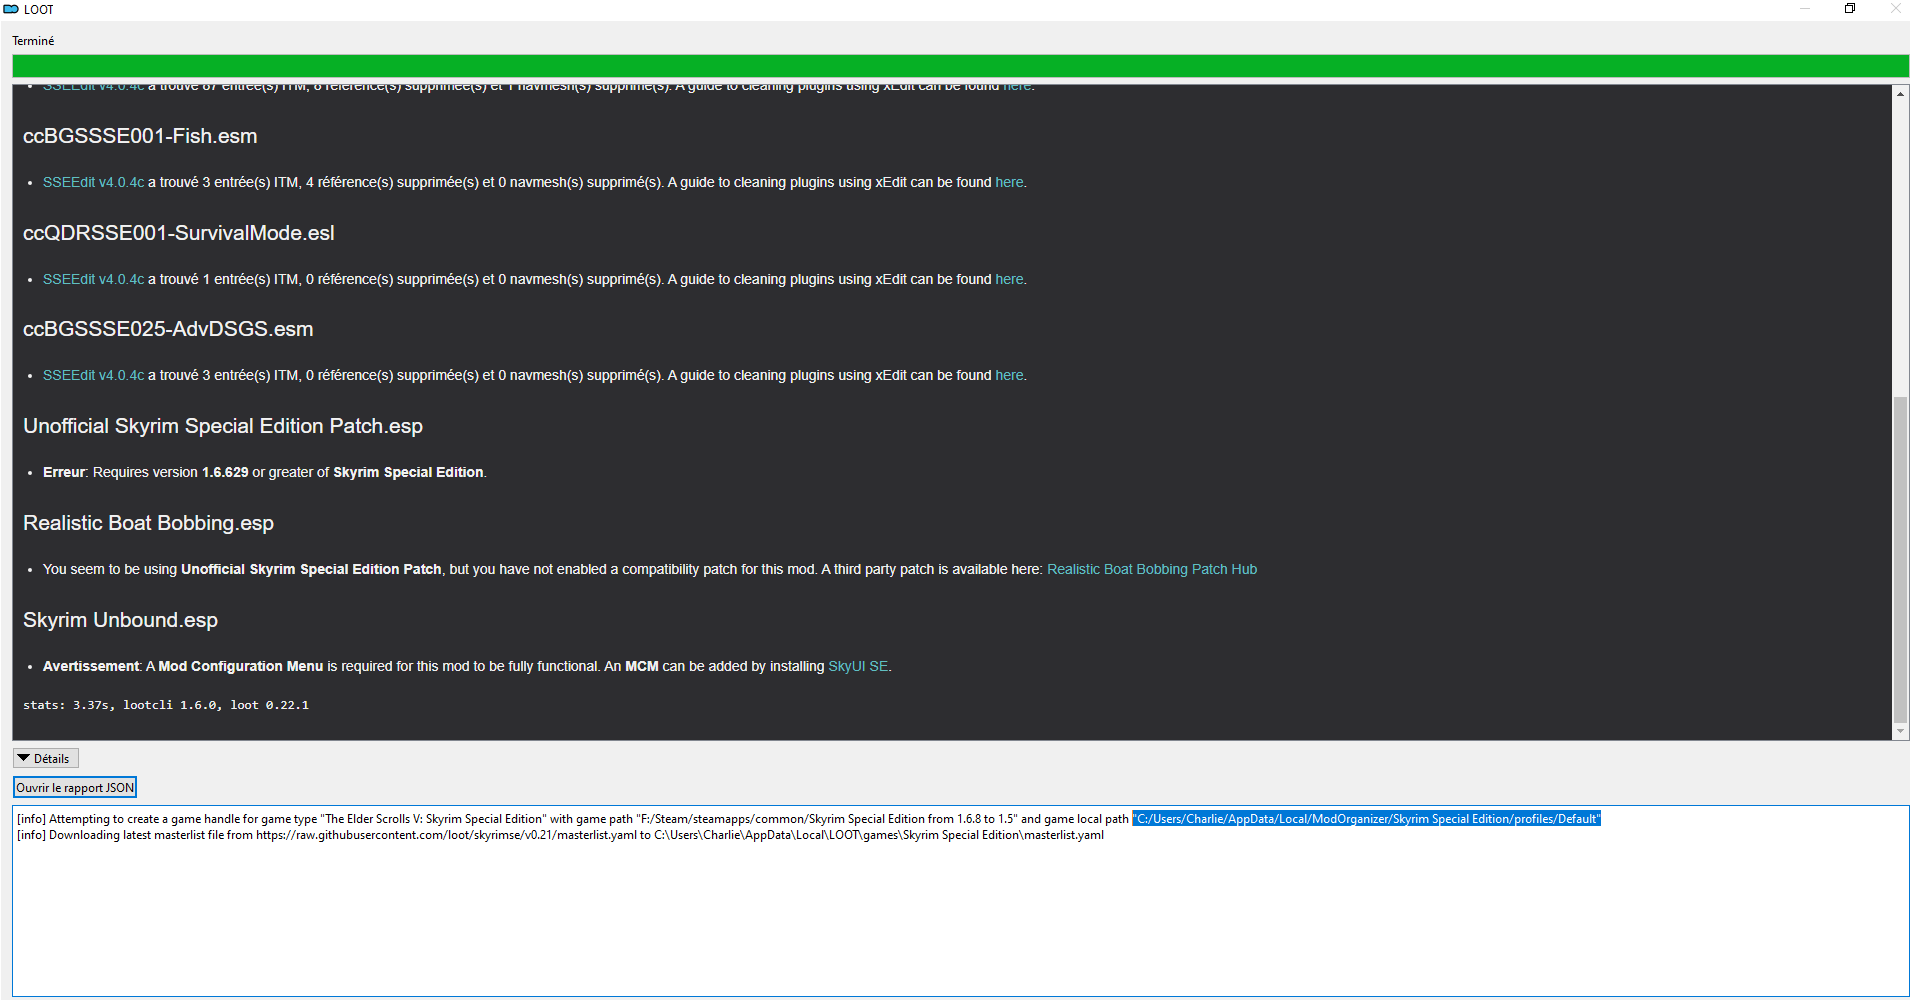Click the green completed progress bar

click(960, 66)
